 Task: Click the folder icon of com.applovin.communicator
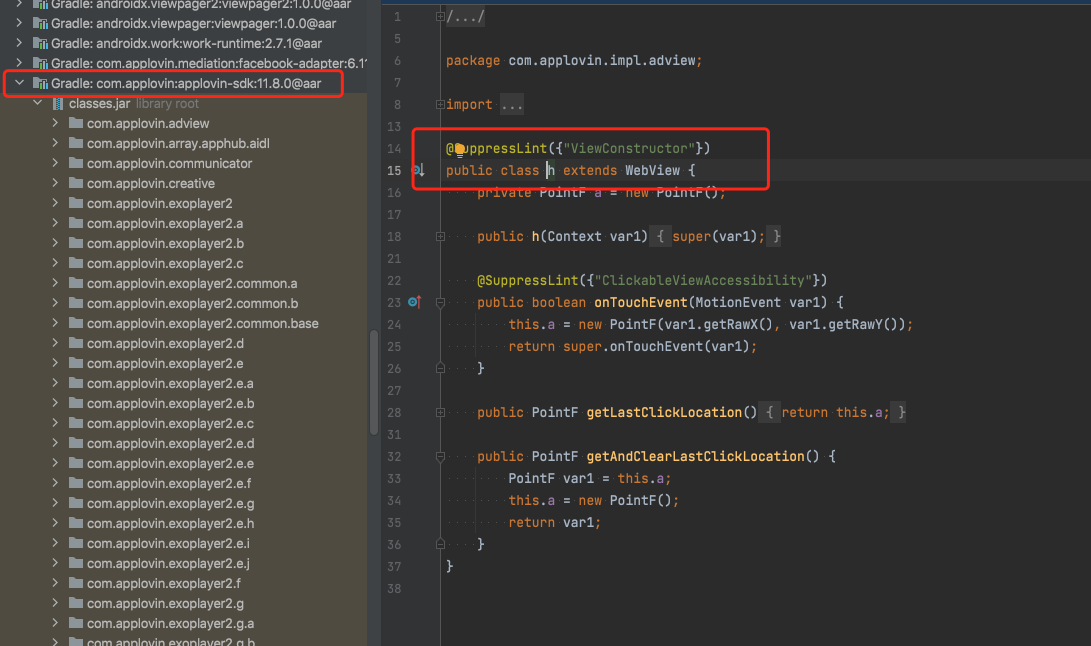point(75,163)
